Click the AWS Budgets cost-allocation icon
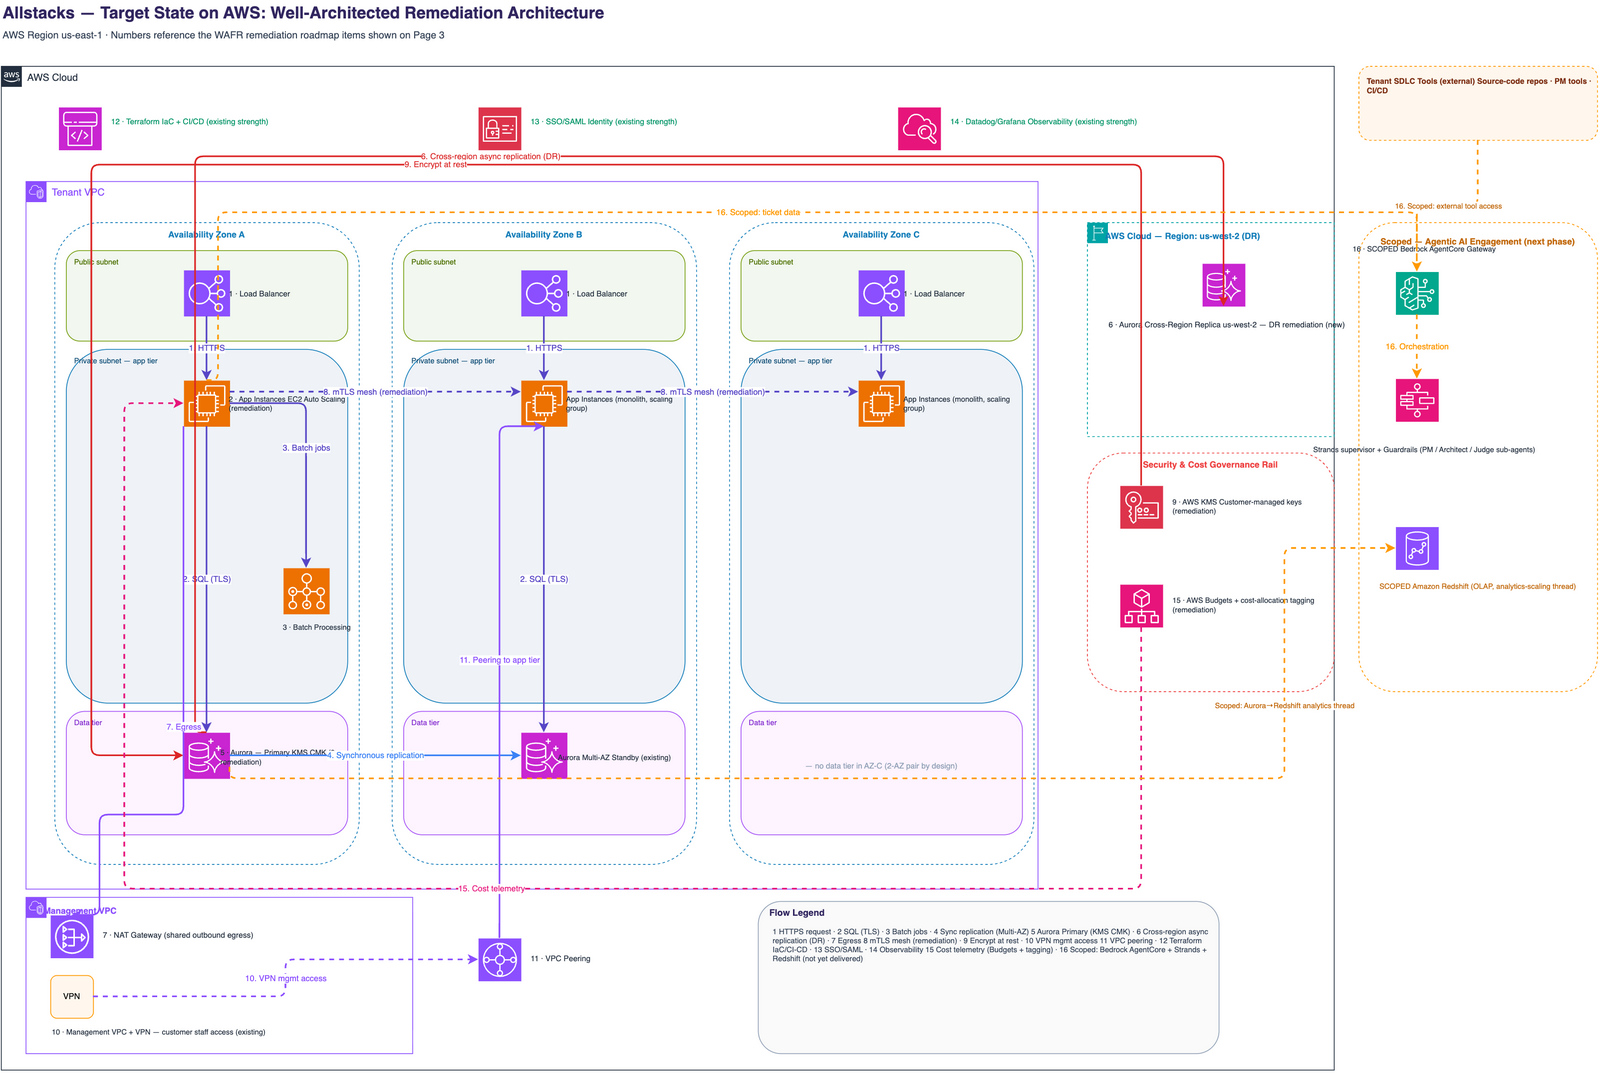Image resolution: width=1600 pixels, height=1073 pixels. tap(1141, 606)
